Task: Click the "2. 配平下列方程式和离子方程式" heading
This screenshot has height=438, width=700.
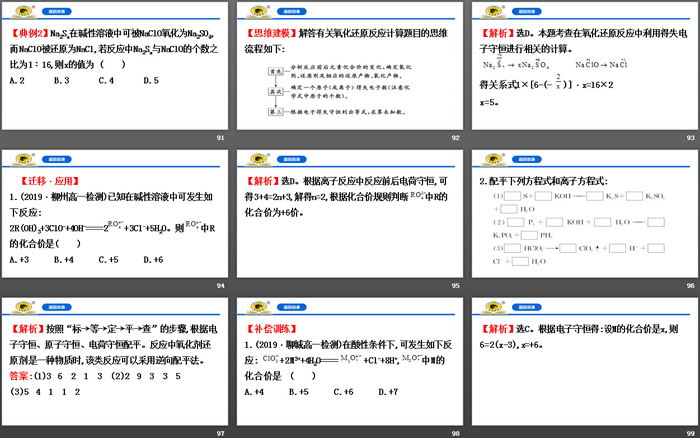Action: pyautogui.click(x=543, y=181)
